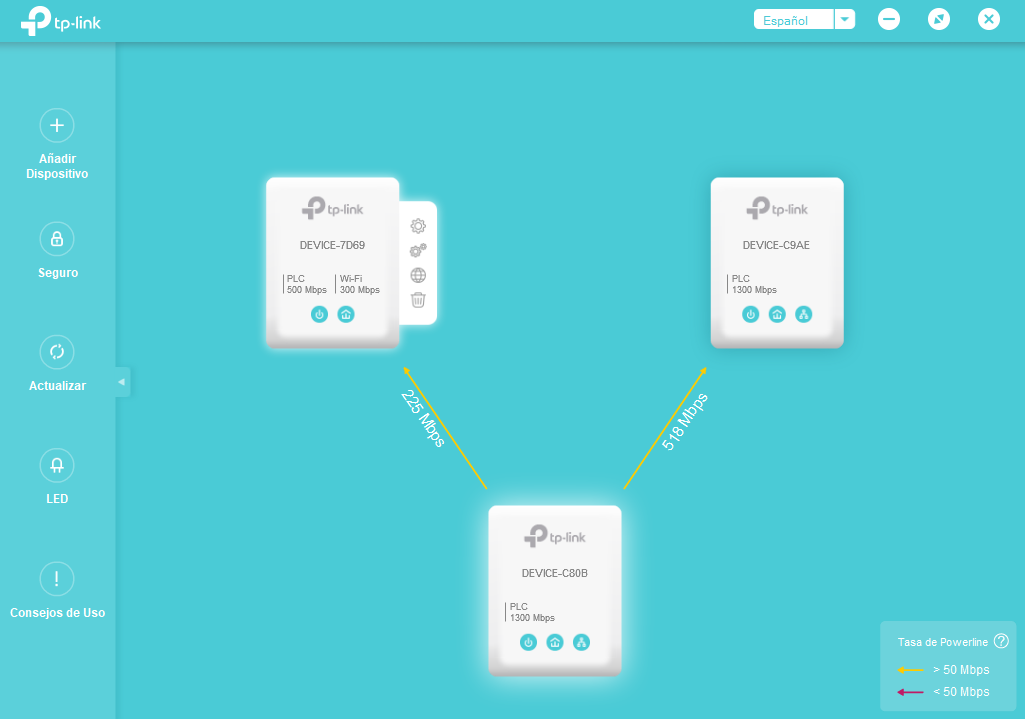1025x719 pixels.
Task: Click the 518 Mbps link rate label
Action: 685,422
